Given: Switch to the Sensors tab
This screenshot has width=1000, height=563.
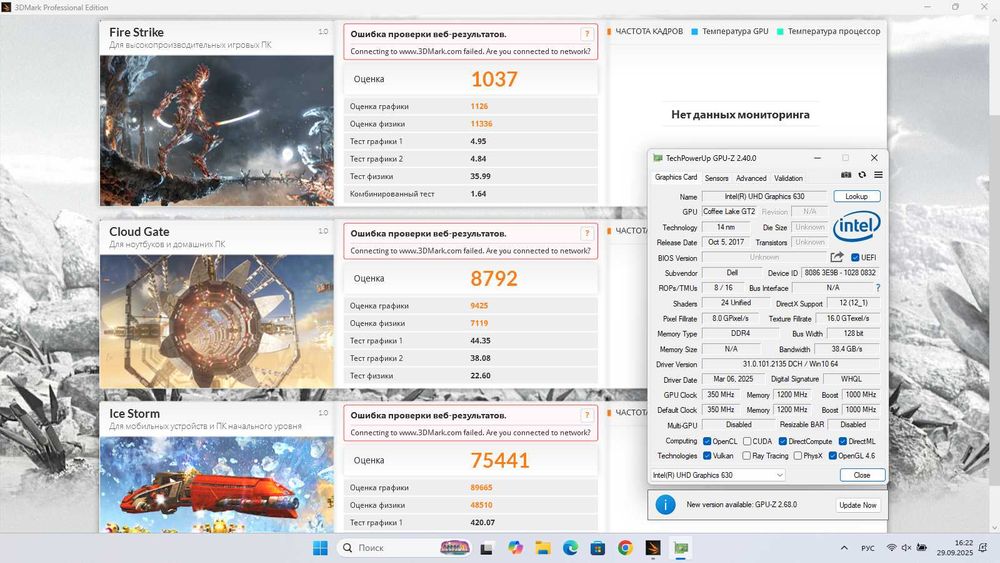Looking at the screenshot, I should 716,178.
